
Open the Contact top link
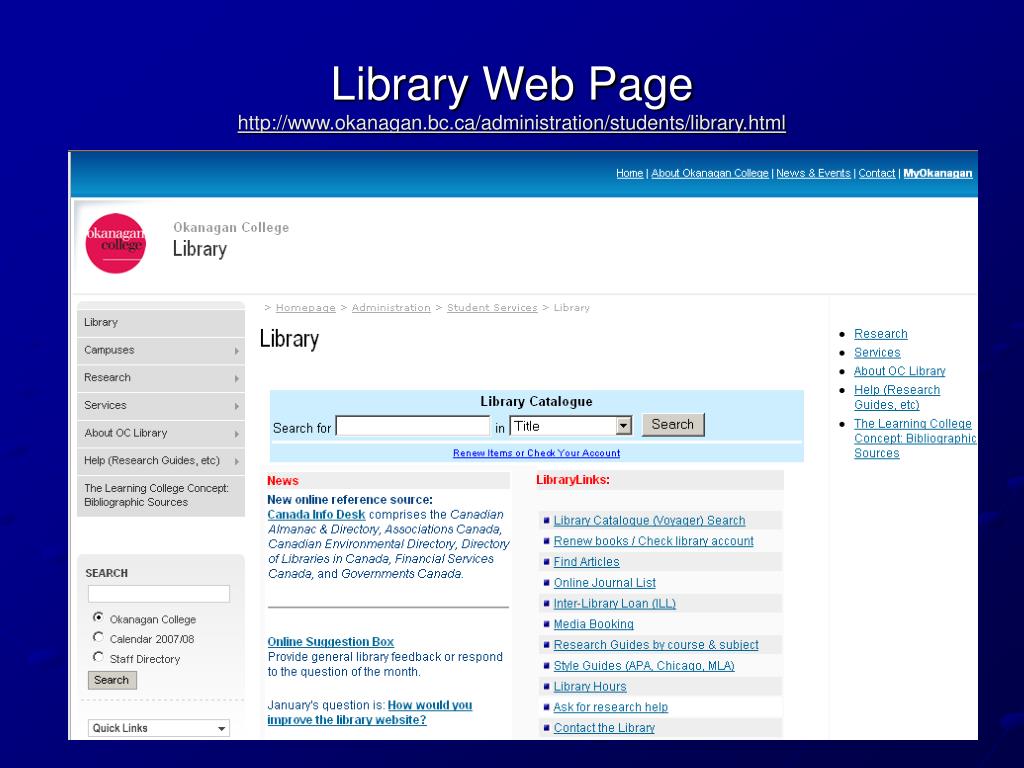(876, 173)
